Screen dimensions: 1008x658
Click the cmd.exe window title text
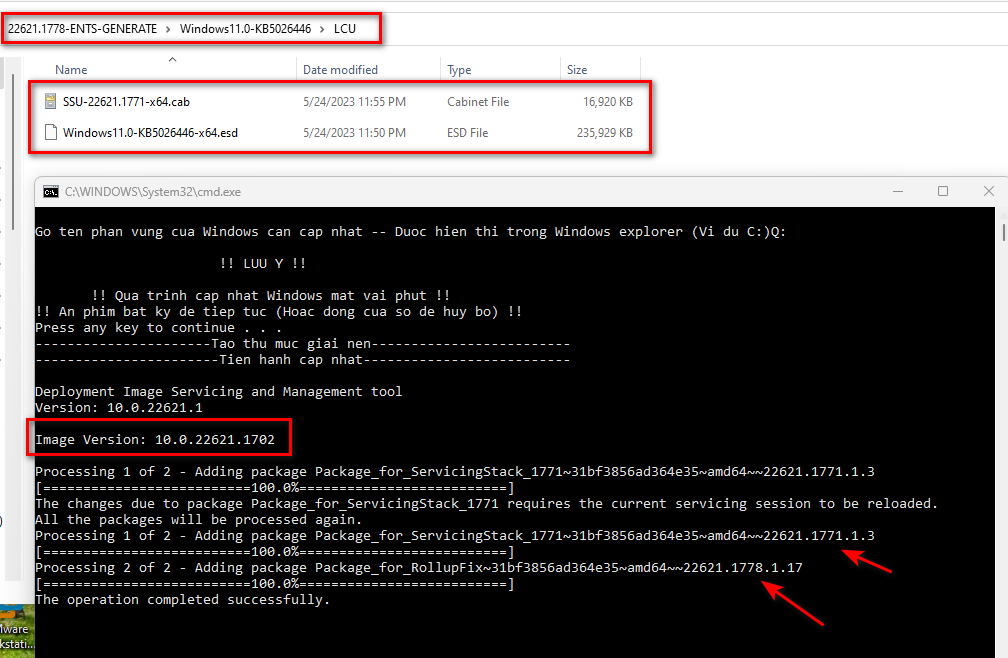pos(153,191)
